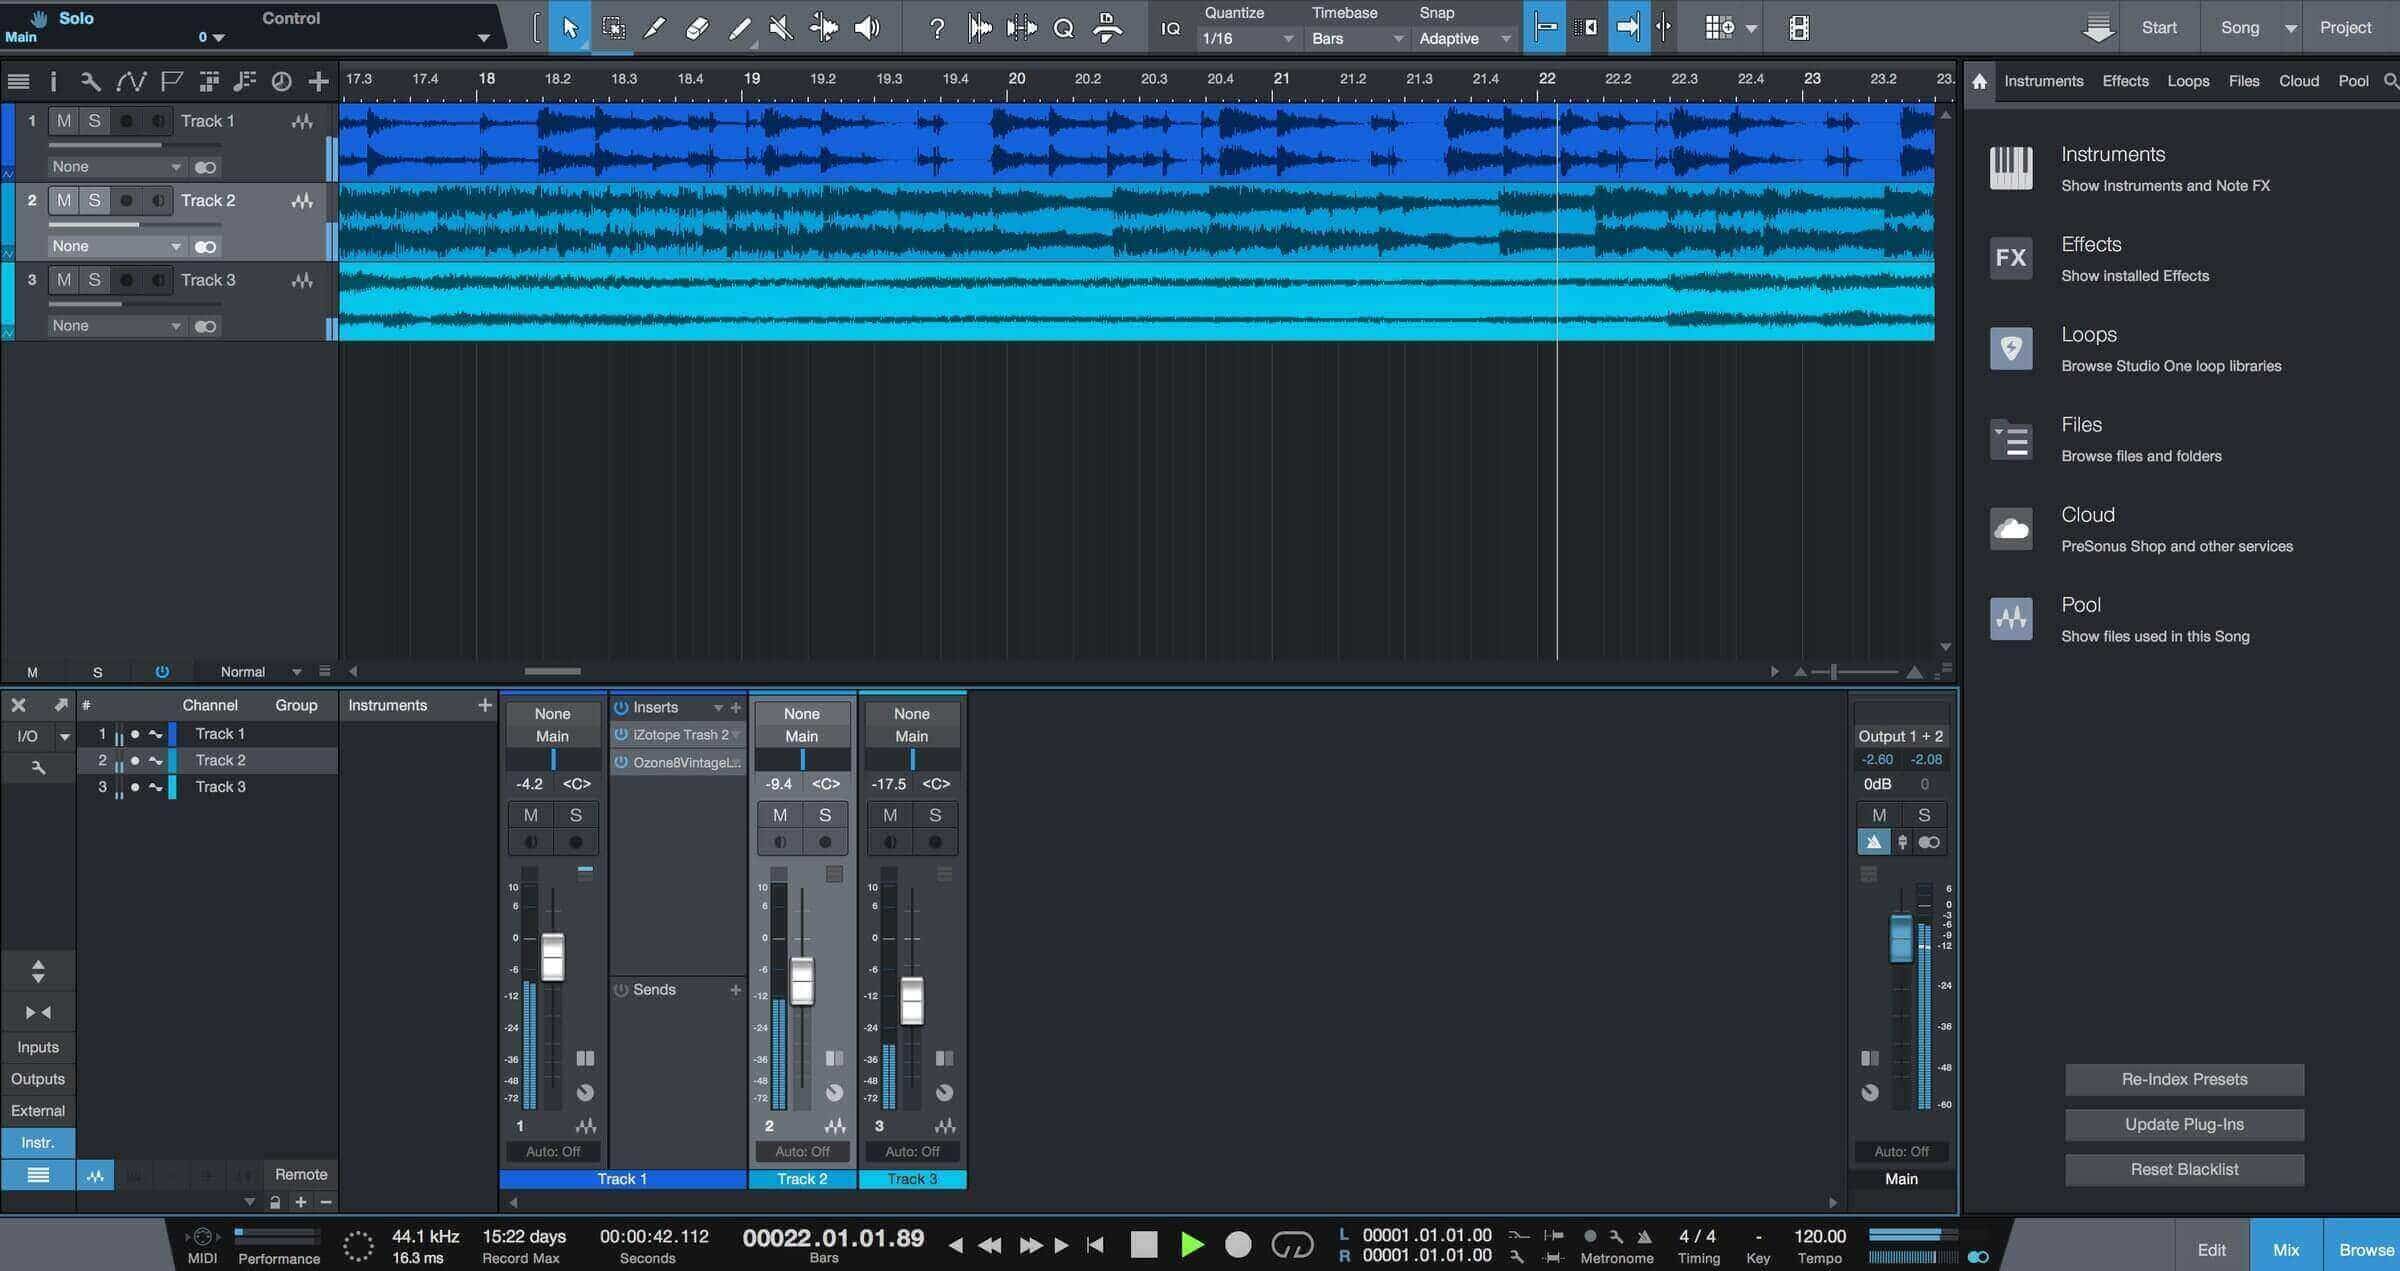Click the Track 1 mixer volume fader
This screenshot has height=1271, width=2400.
(552, 956)
